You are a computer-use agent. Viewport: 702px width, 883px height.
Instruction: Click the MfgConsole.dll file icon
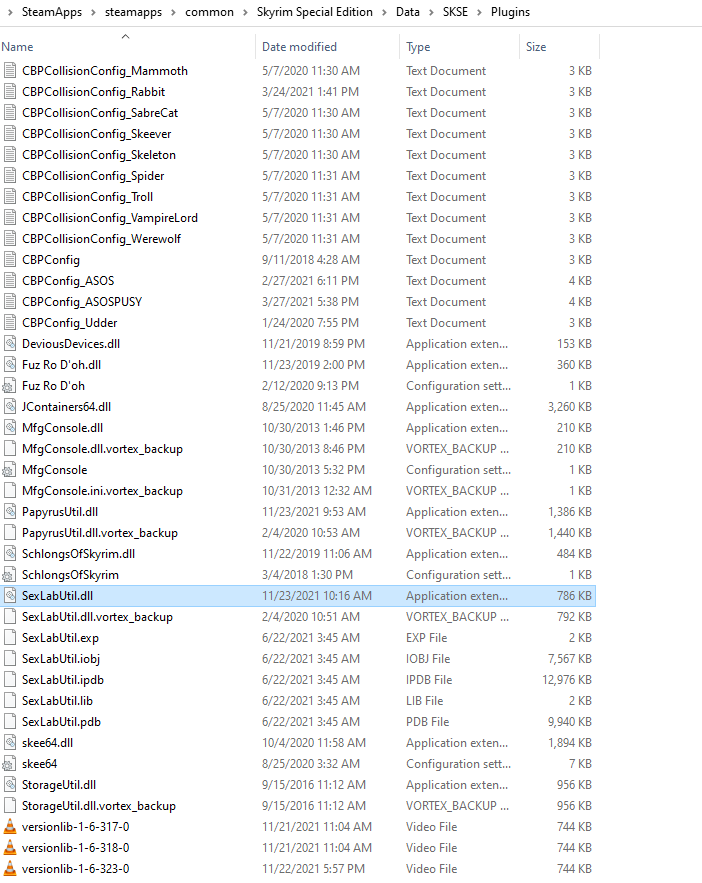tap(10, 427)
